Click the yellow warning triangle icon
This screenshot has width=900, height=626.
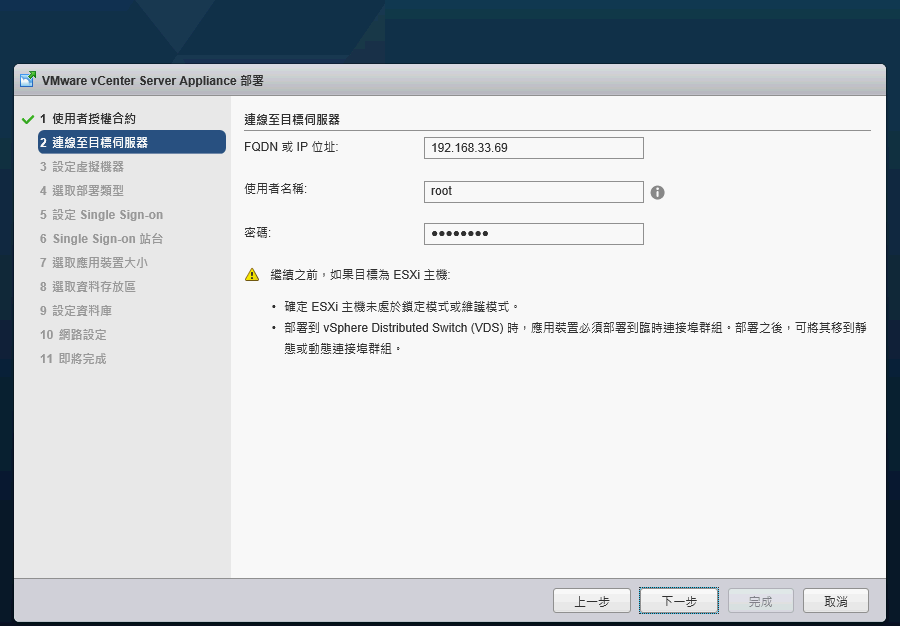(252, 274)
